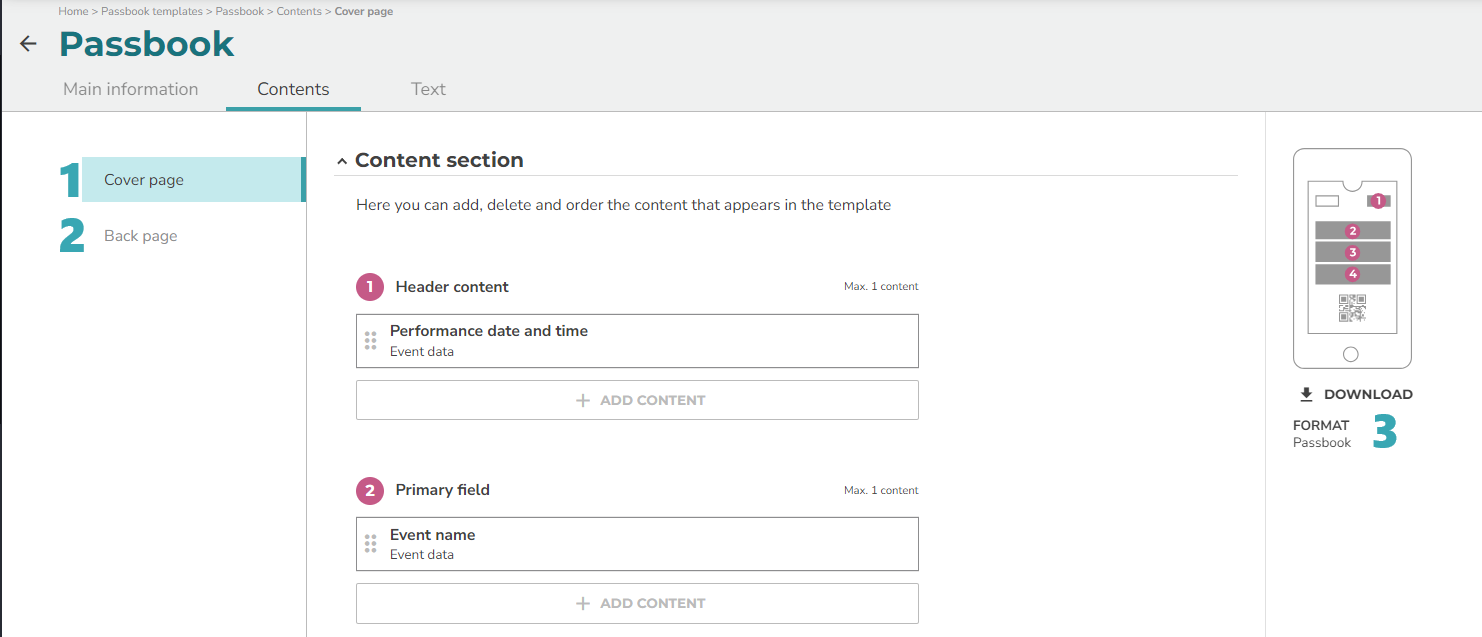Select the Event name content row

[637, 544]
